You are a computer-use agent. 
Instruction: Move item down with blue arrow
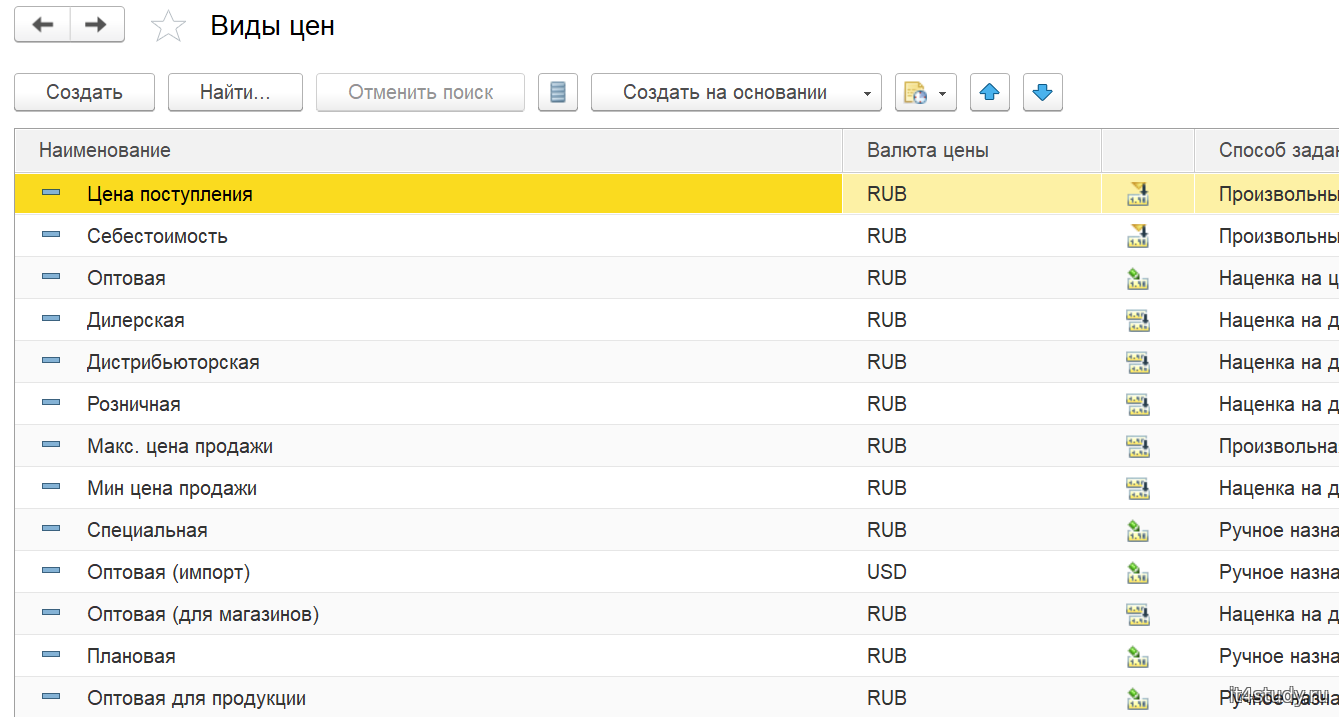coord(1042,92)
